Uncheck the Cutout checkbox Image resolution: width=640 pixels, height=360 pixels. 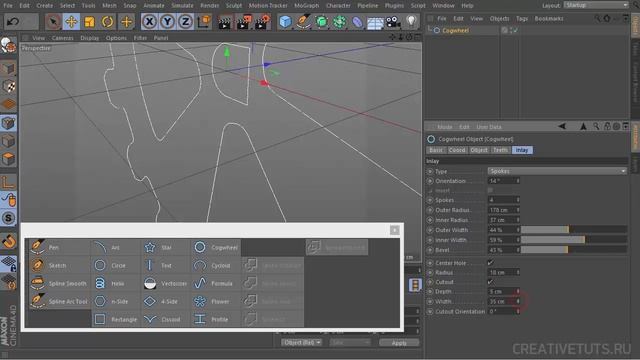click(490, 282)
